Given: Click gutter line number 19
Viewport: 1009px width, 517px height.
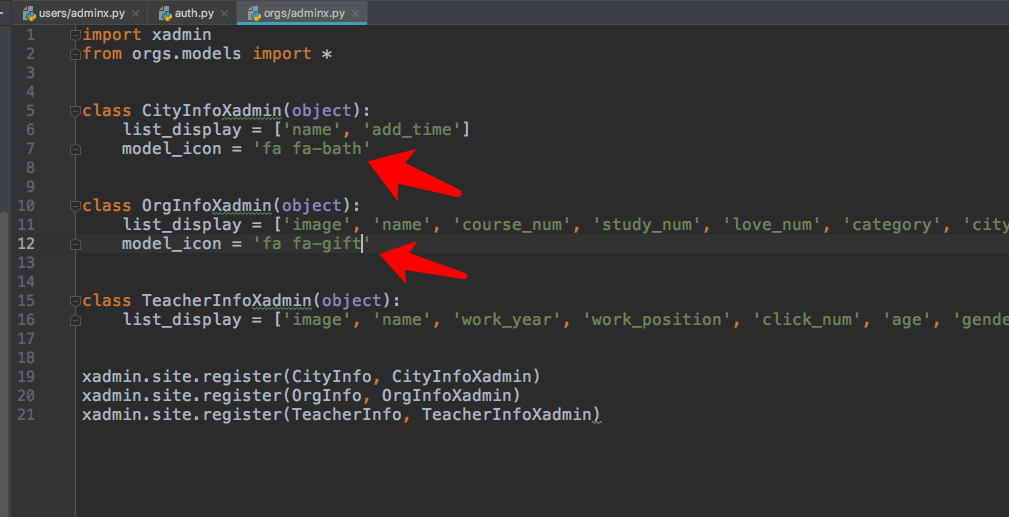Looking at the screenshot, I should click(26, 377).
